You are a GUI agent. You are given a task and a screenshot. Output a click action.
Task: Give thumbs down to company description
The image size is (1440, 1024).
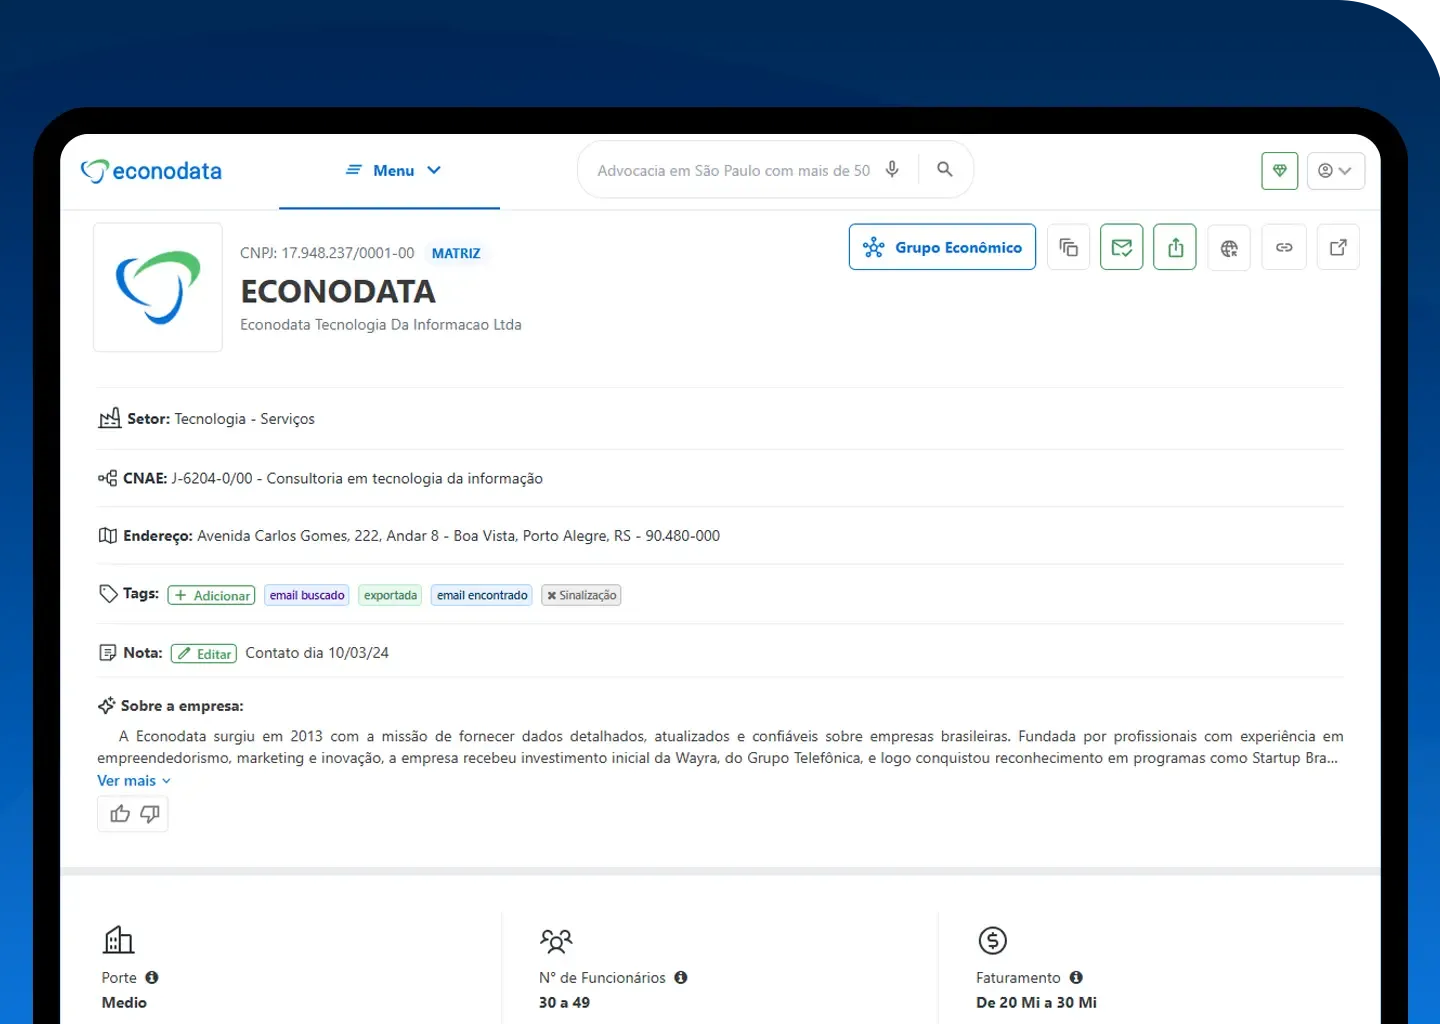pyautogui.click(x=148, y=815)
